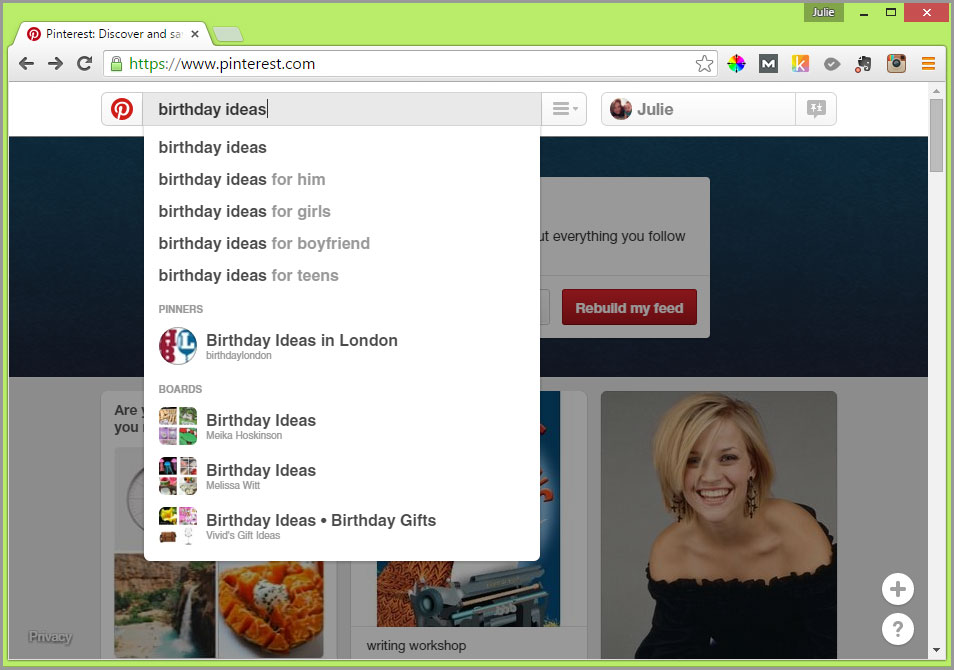Click the question mark help button
This screenshot has width=954, height=670.
897,629
